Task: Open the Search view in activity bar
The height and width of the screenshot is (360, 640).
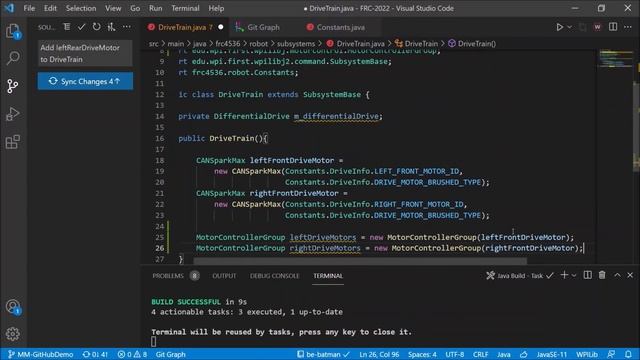Action: [x=13, y=58]
